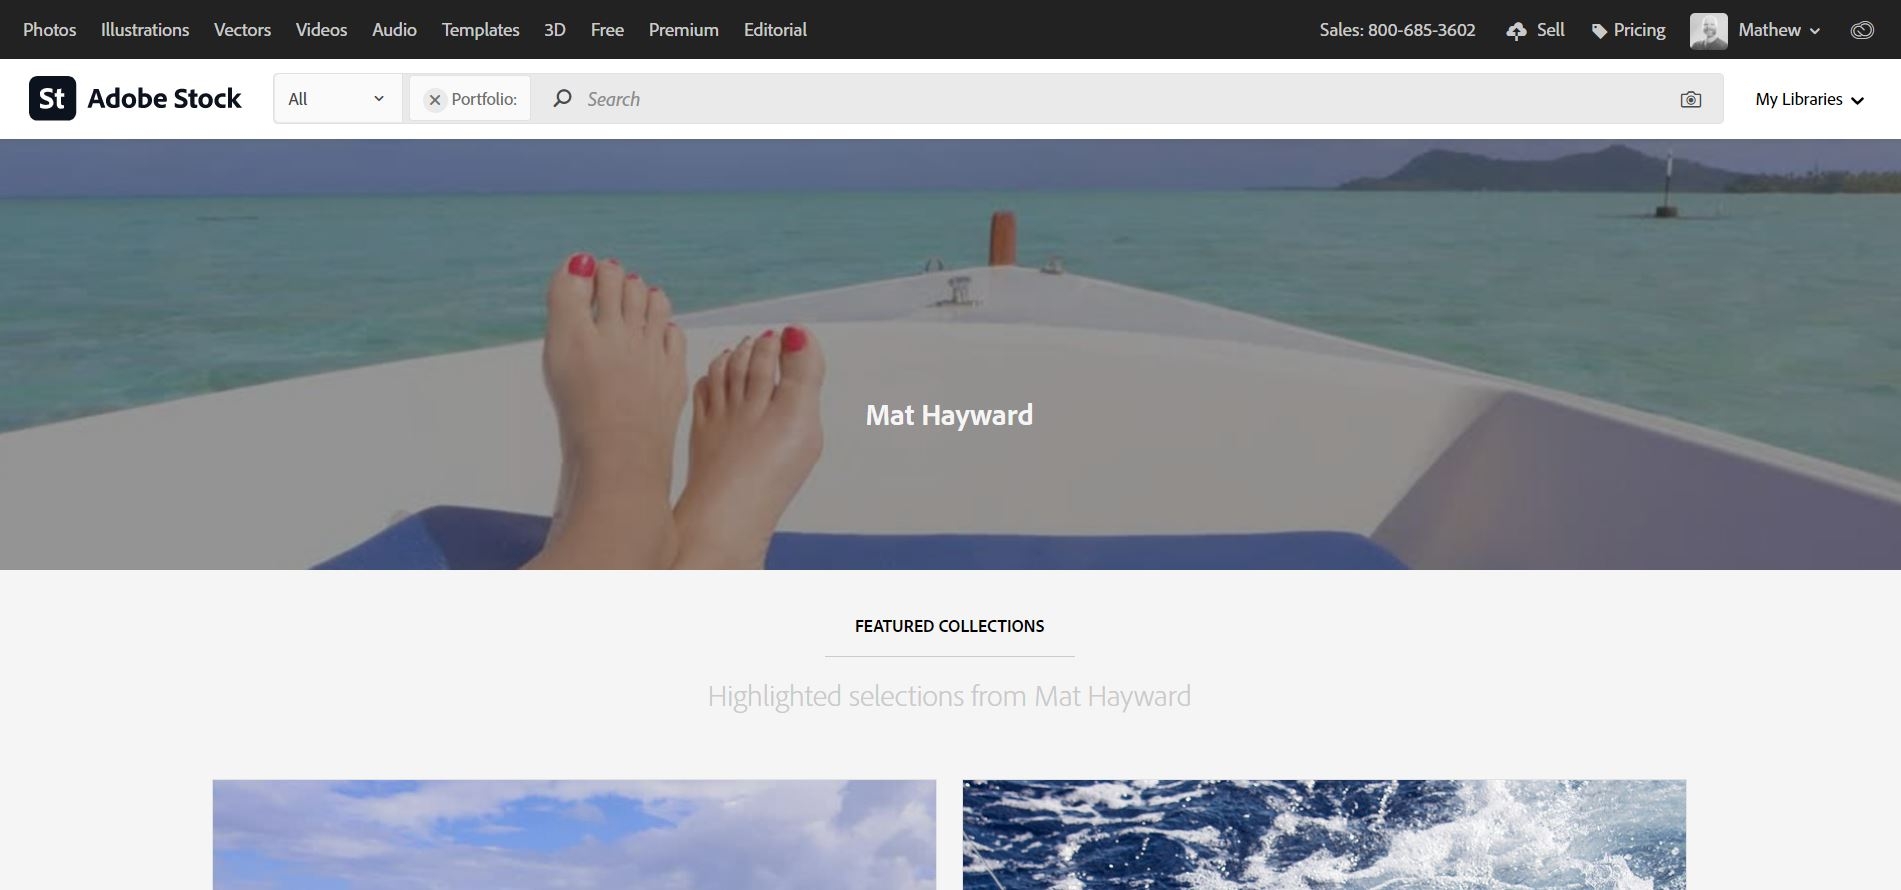Open the Photos menu item
This screenshot has height=890, width=1901.
click(50, 30)
